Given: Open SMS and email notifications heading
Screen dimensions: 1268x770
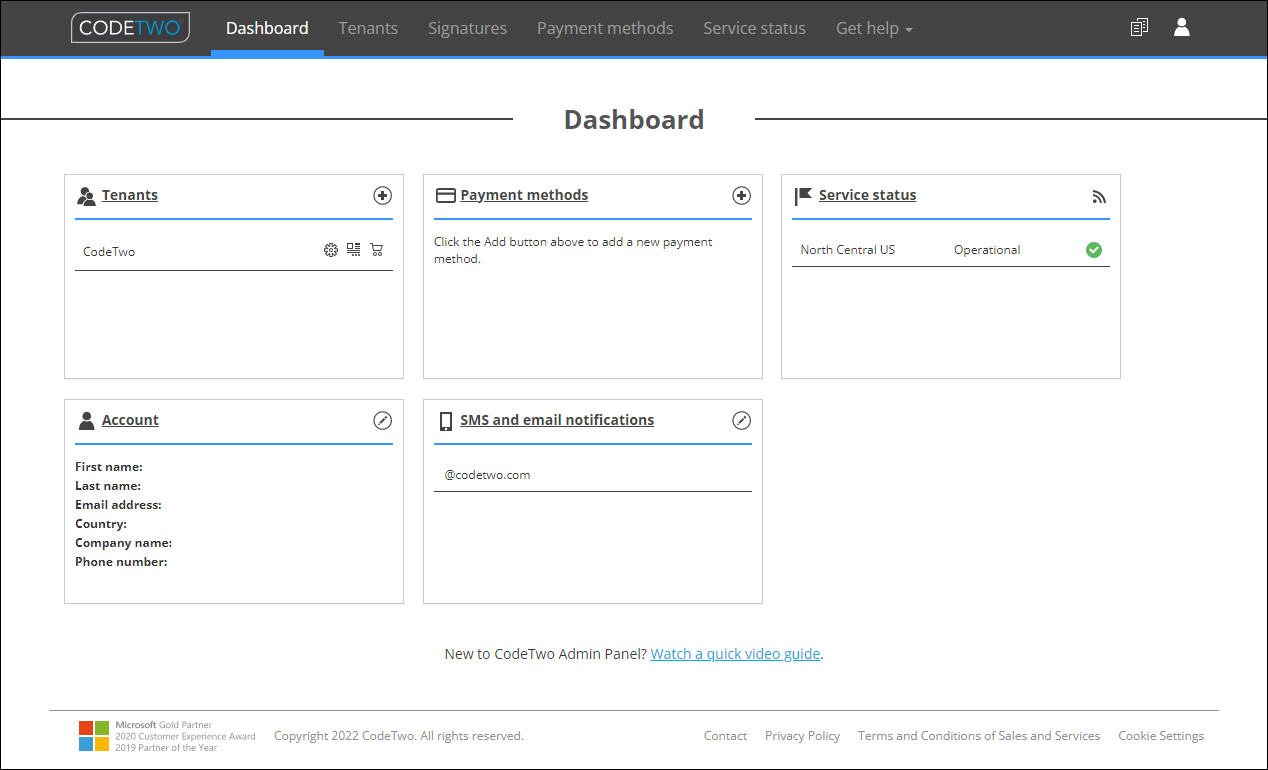Looking at the screenshot, I should tap(557, 420).
